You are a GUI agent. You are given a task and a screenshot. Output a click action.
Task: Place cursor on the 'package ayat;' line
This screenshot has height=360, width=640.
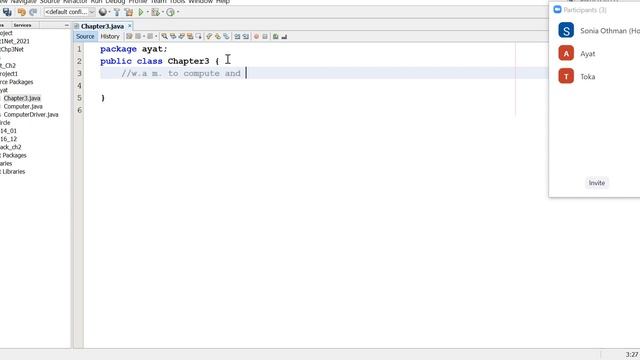click(x=133, y=49)
